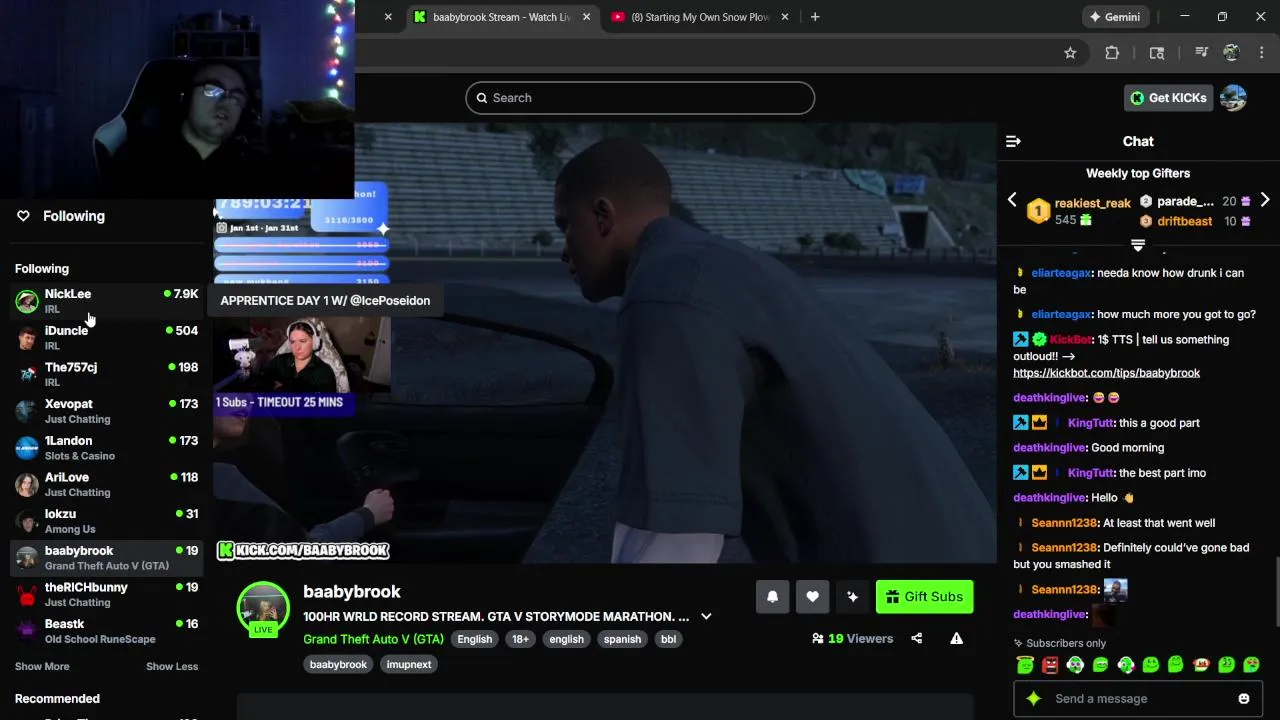Click eliarteagax username on 'how much more' message

tap(1061, 314)
